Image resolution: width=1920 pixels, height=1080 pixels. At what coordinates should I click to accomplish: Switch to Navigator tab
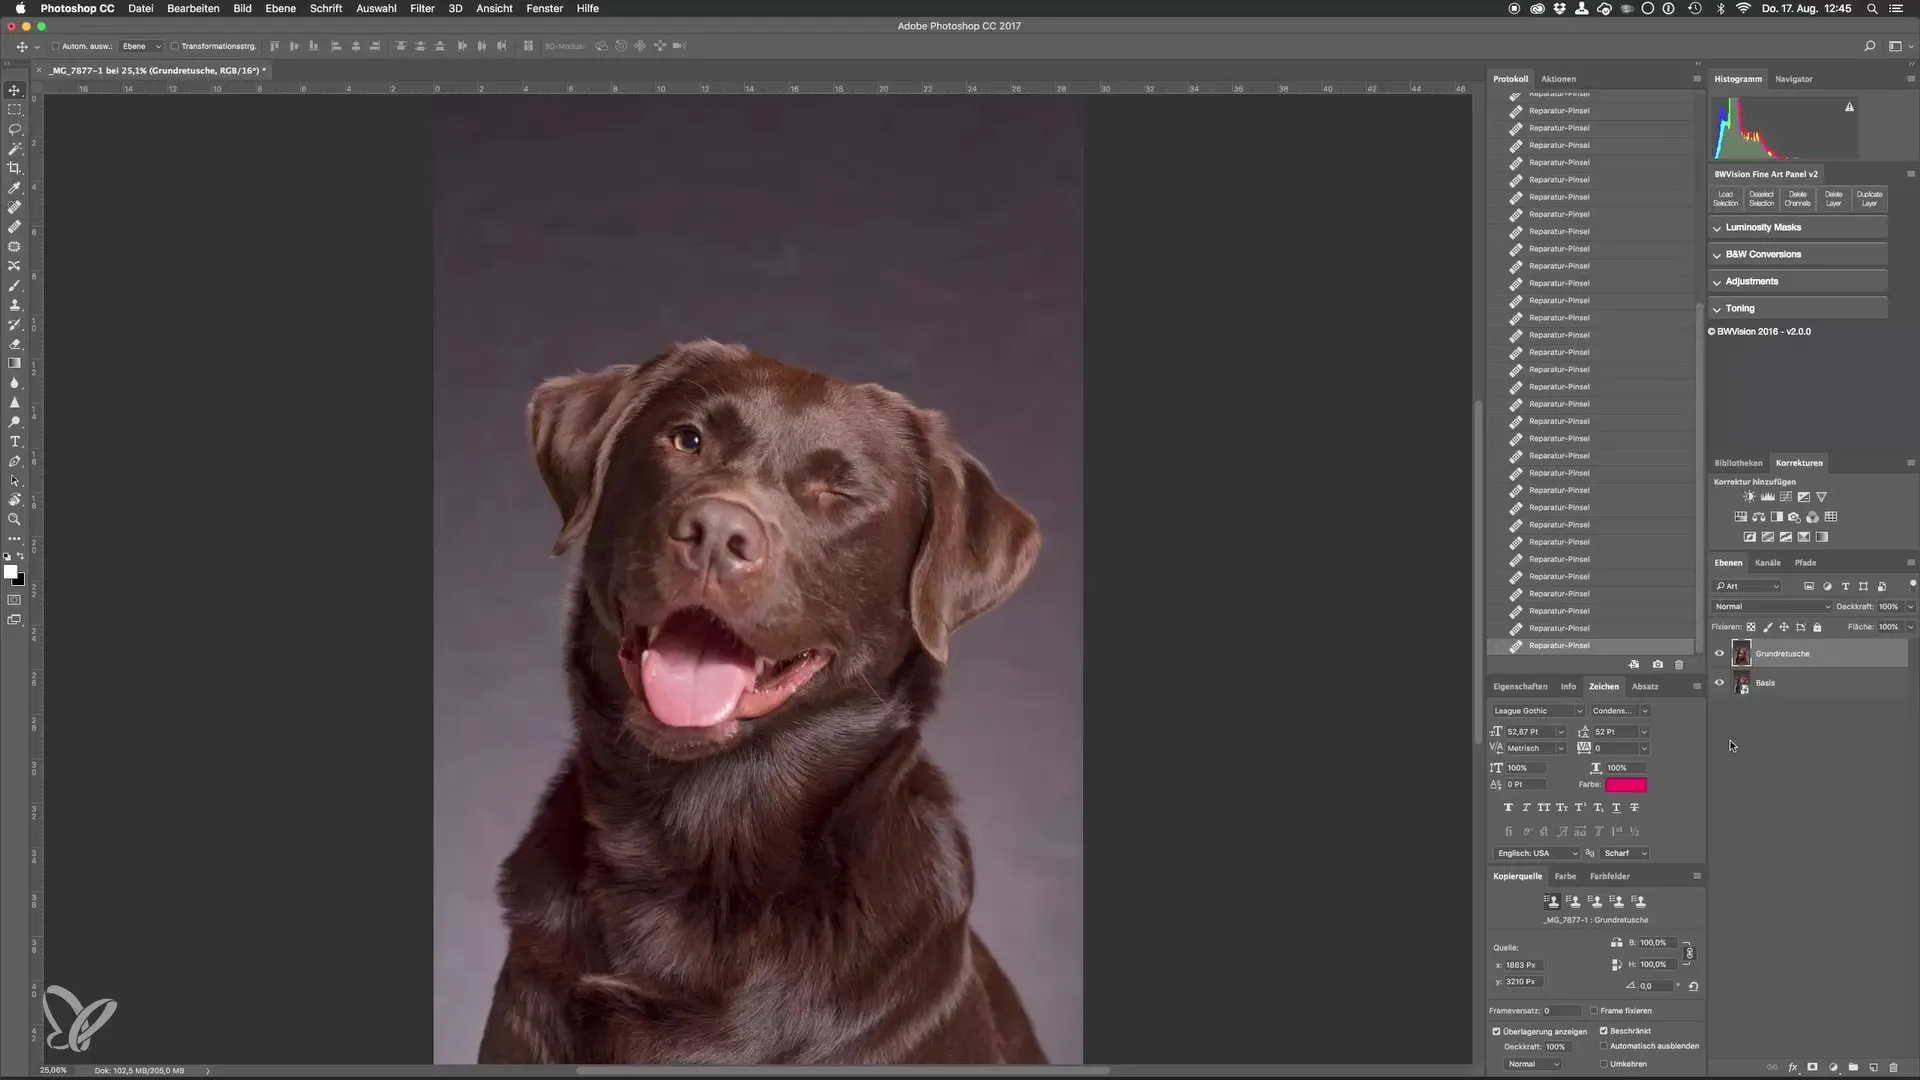[x=1793, y=79]
